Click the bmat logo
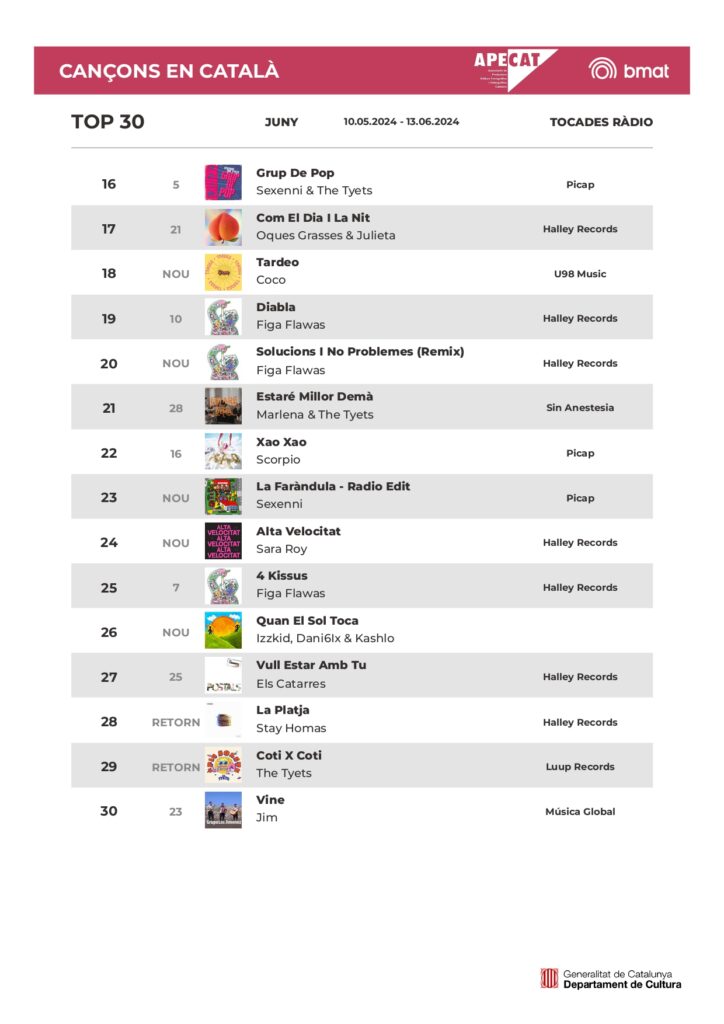This screenshot has width=724, height=1024. tap(629, 70)
